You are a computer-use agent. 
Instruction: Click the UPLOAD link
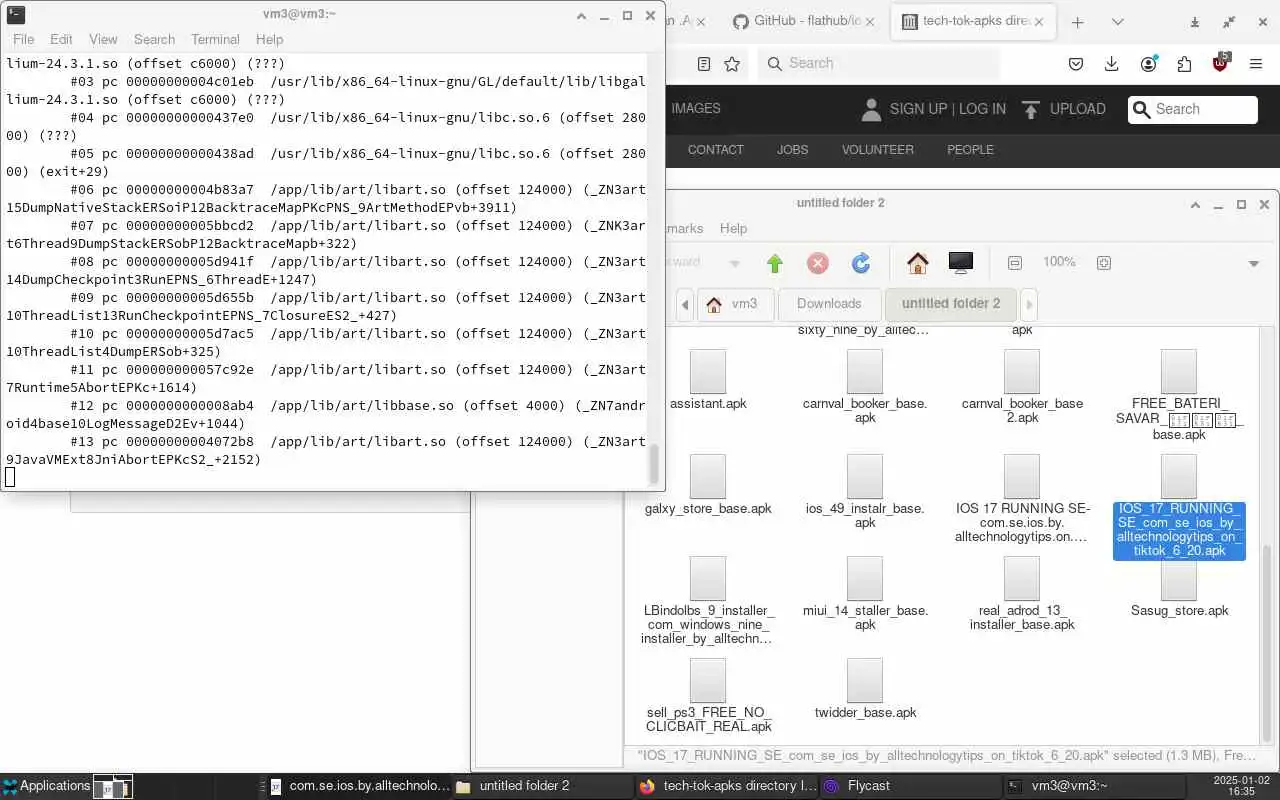1078,109
